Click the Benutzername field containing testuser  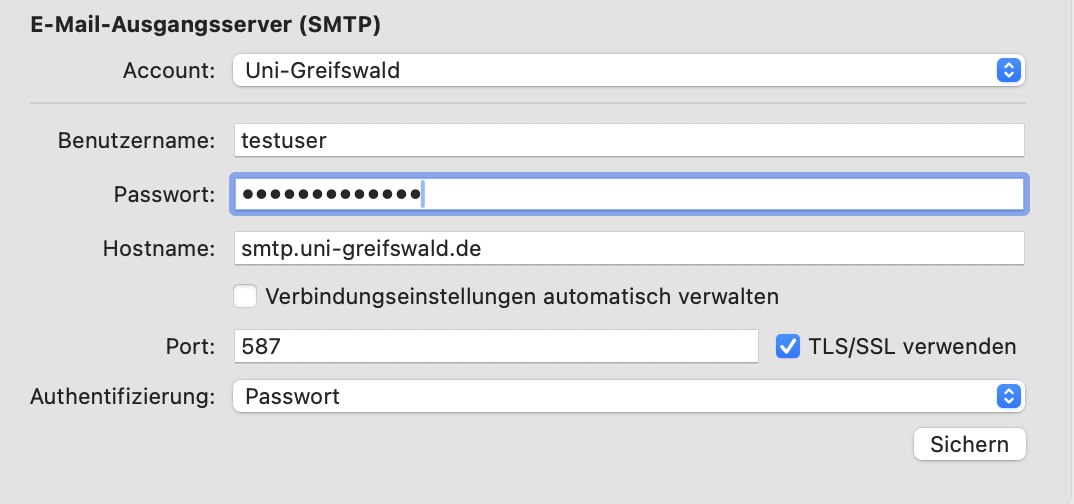628,141
